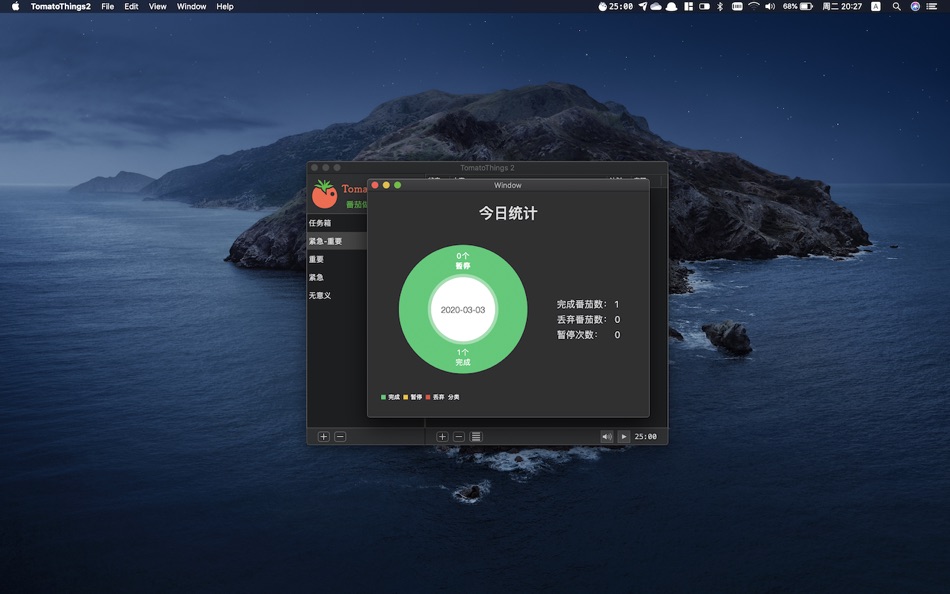Toggle the 完成 legend in the chart
The width and height of the screenshot is (950, 594).
(390, 396)
